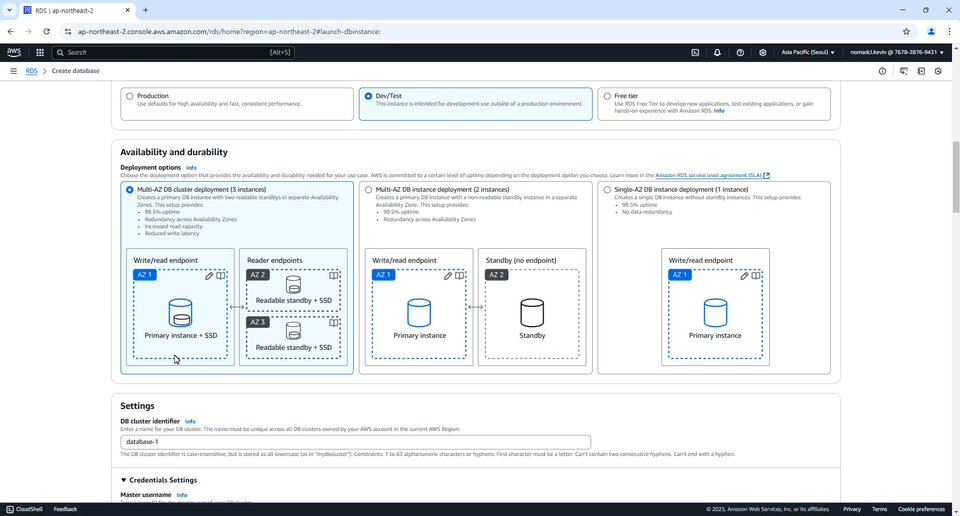Open Cookie preferences in footer
Viewport: 960px width, 516px height.
(921, 509)
